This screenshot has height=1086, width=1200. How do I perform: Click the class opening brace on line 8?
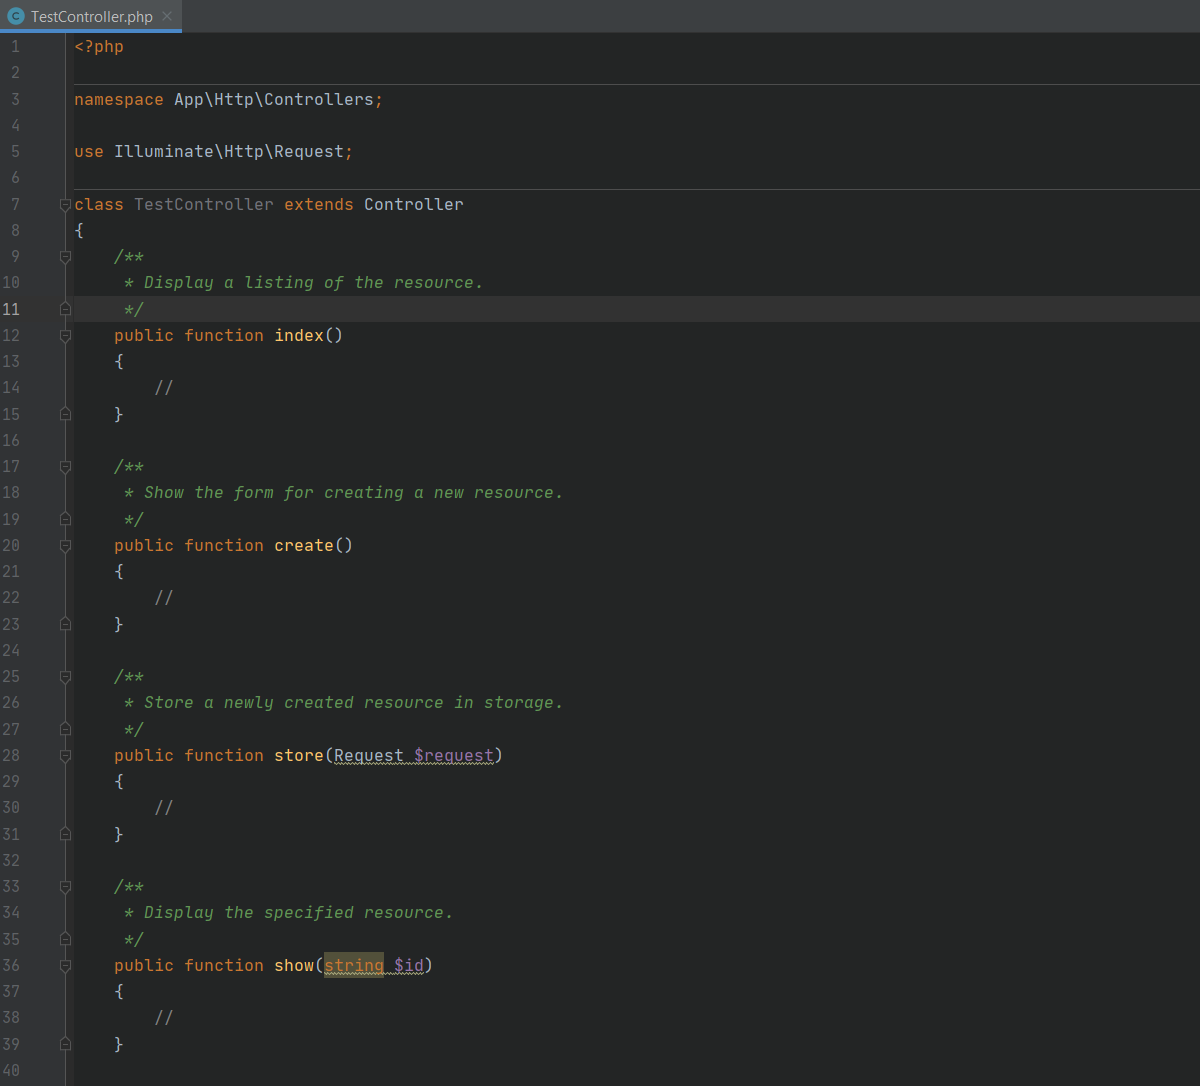(x=79, y=231)
